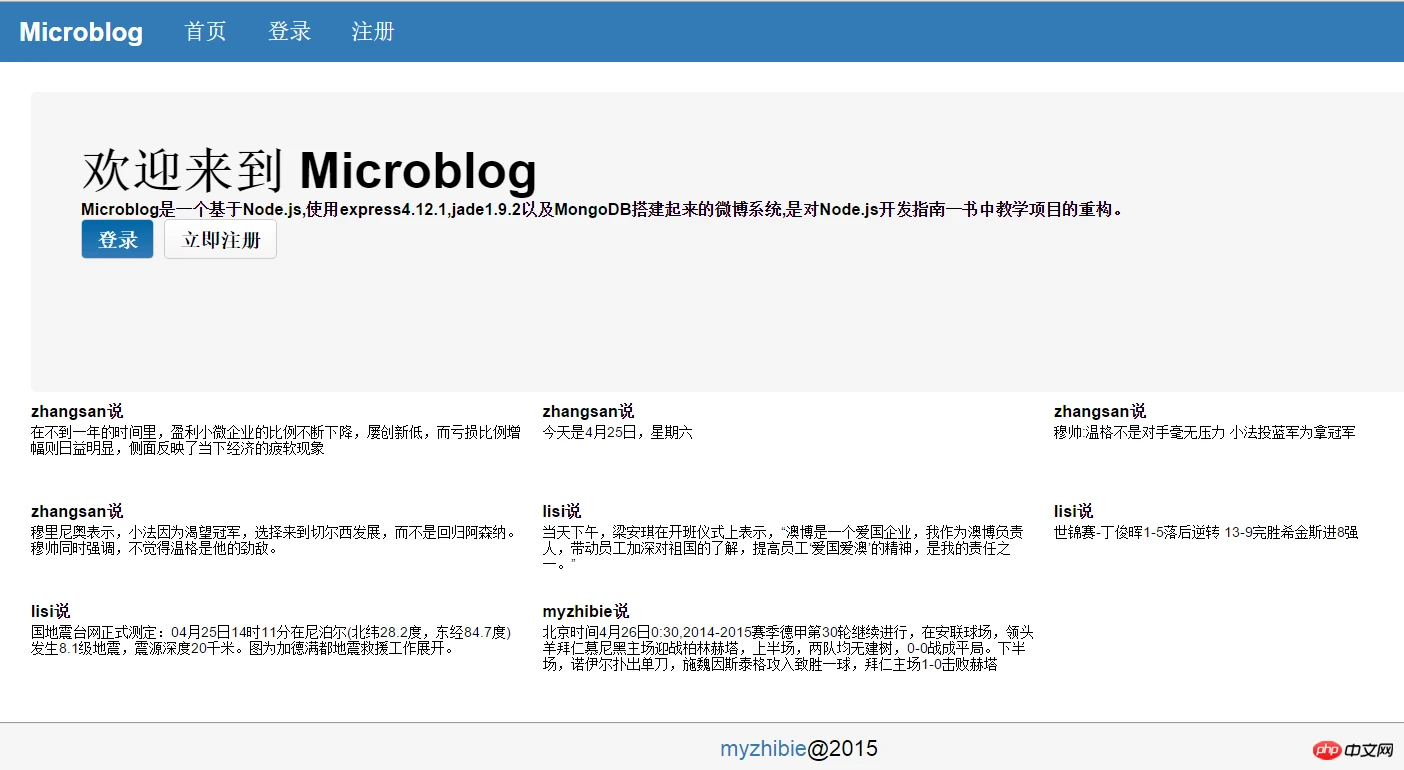Select the 欢迎来到 Microblog heading
The width and height of the screenshot is (1404, 770).
[309, 171]
